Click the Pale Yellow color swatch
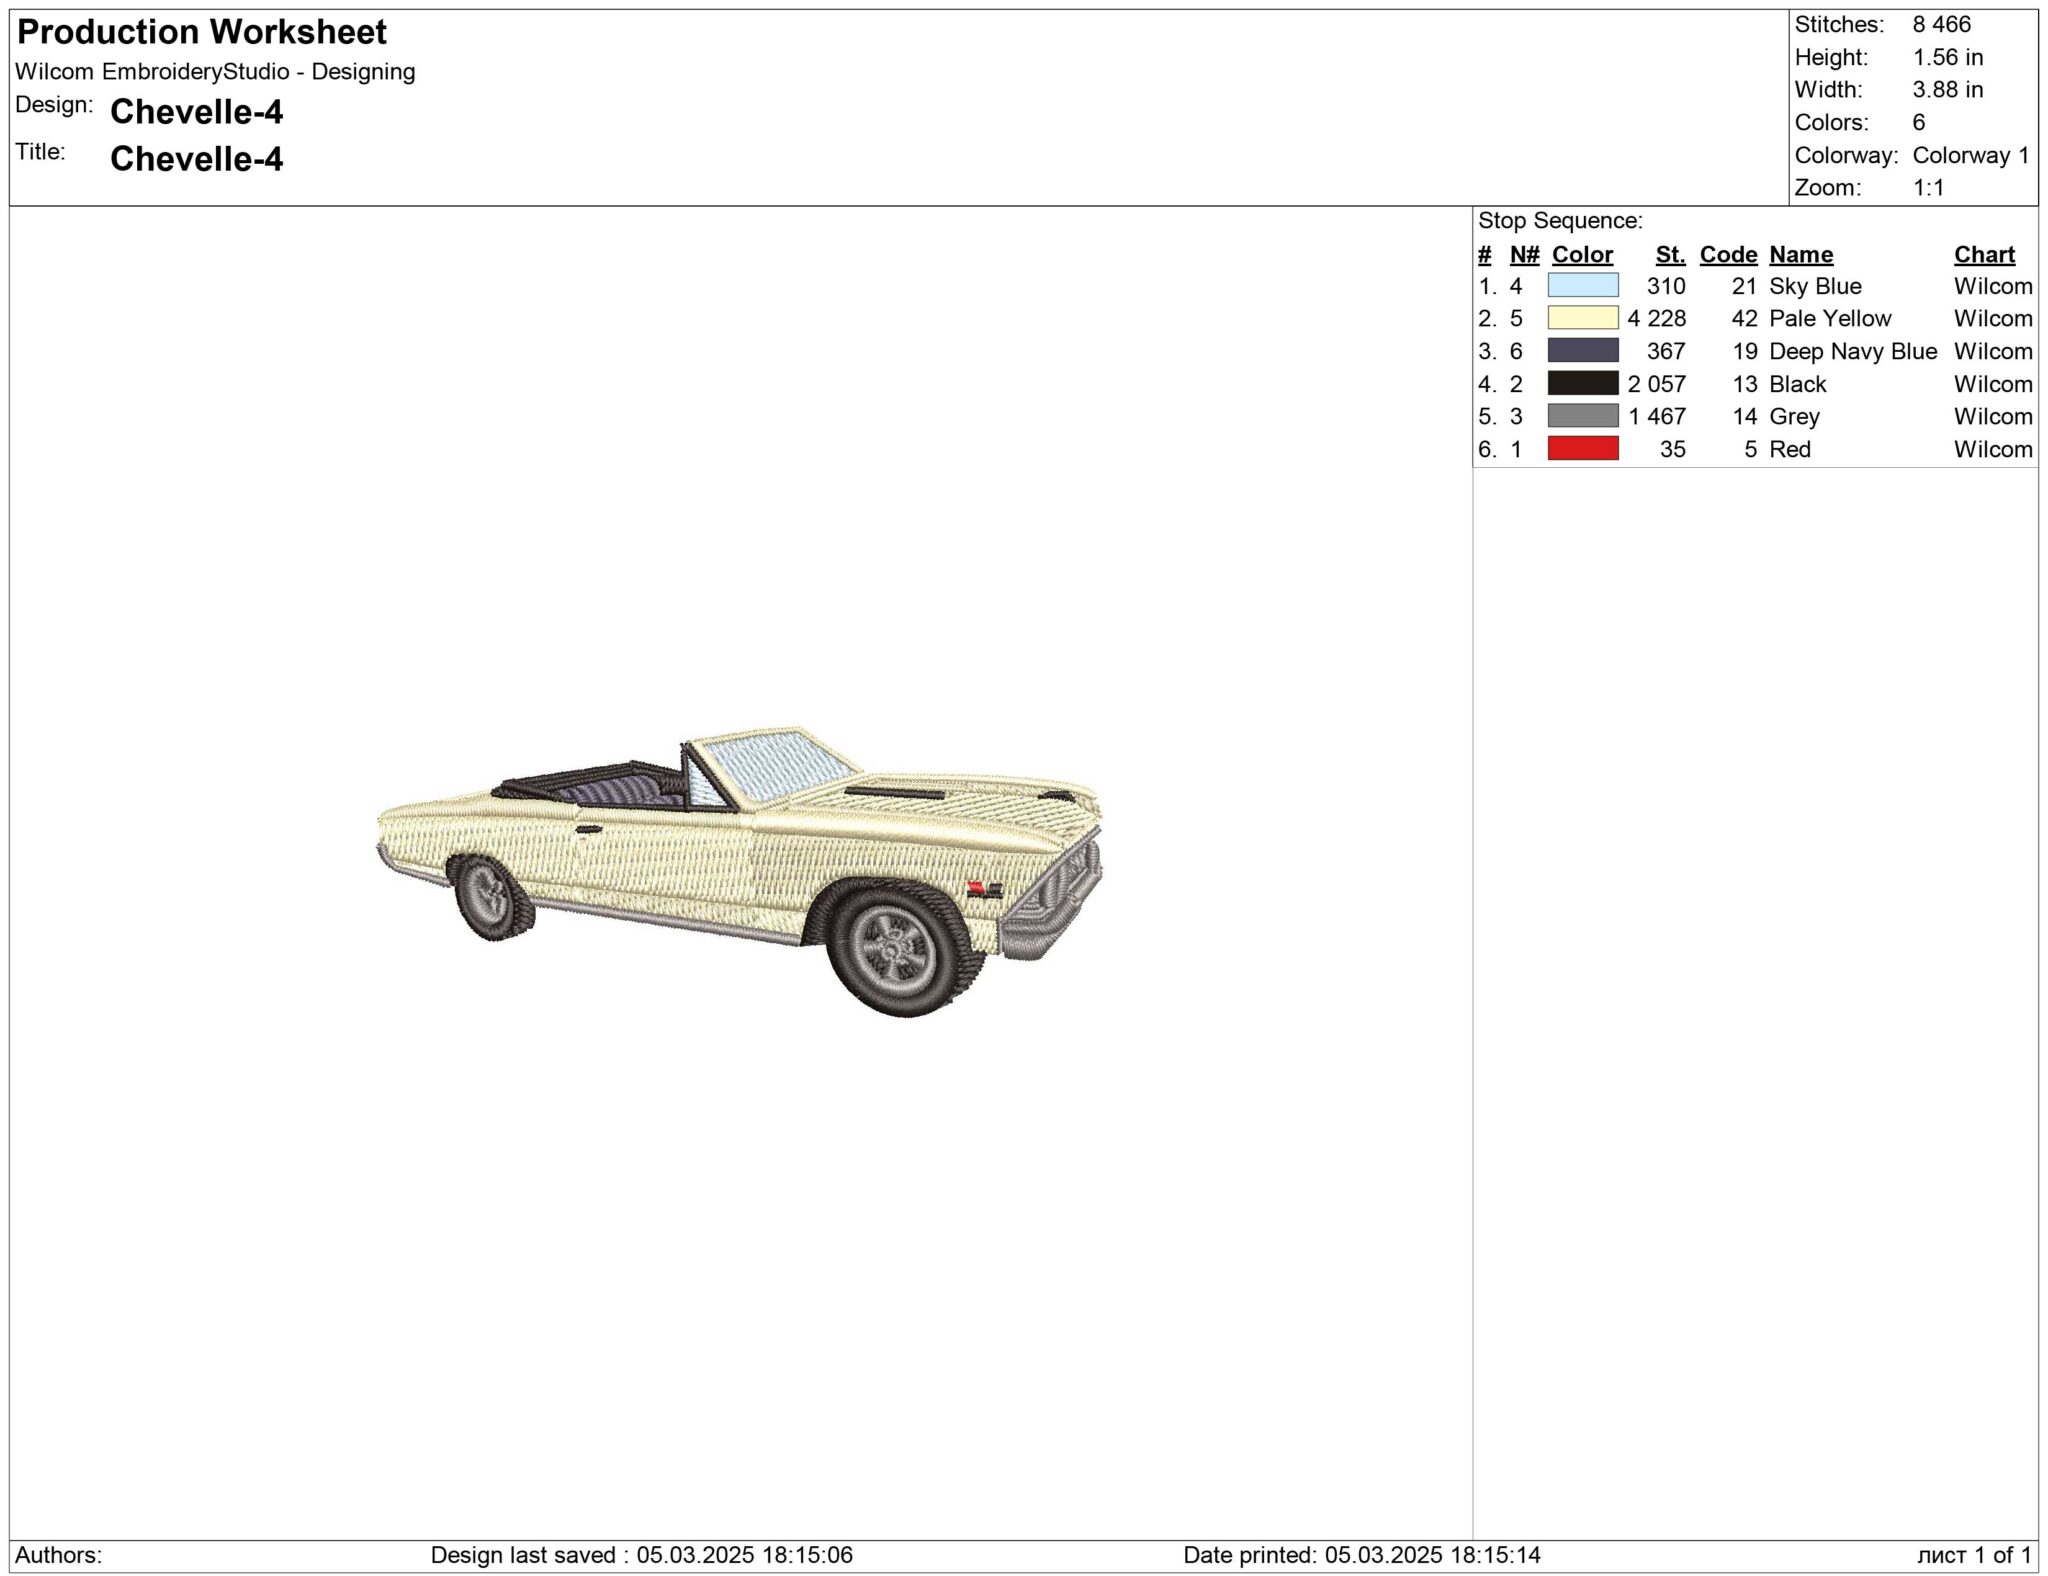Image resolution: width=2048 pixels, height=1576 pixels. click(1583, 318)
